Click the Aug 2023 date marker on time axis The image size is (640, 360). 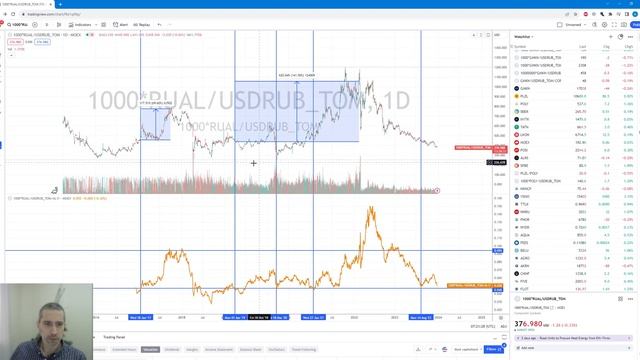coord(421,317)
